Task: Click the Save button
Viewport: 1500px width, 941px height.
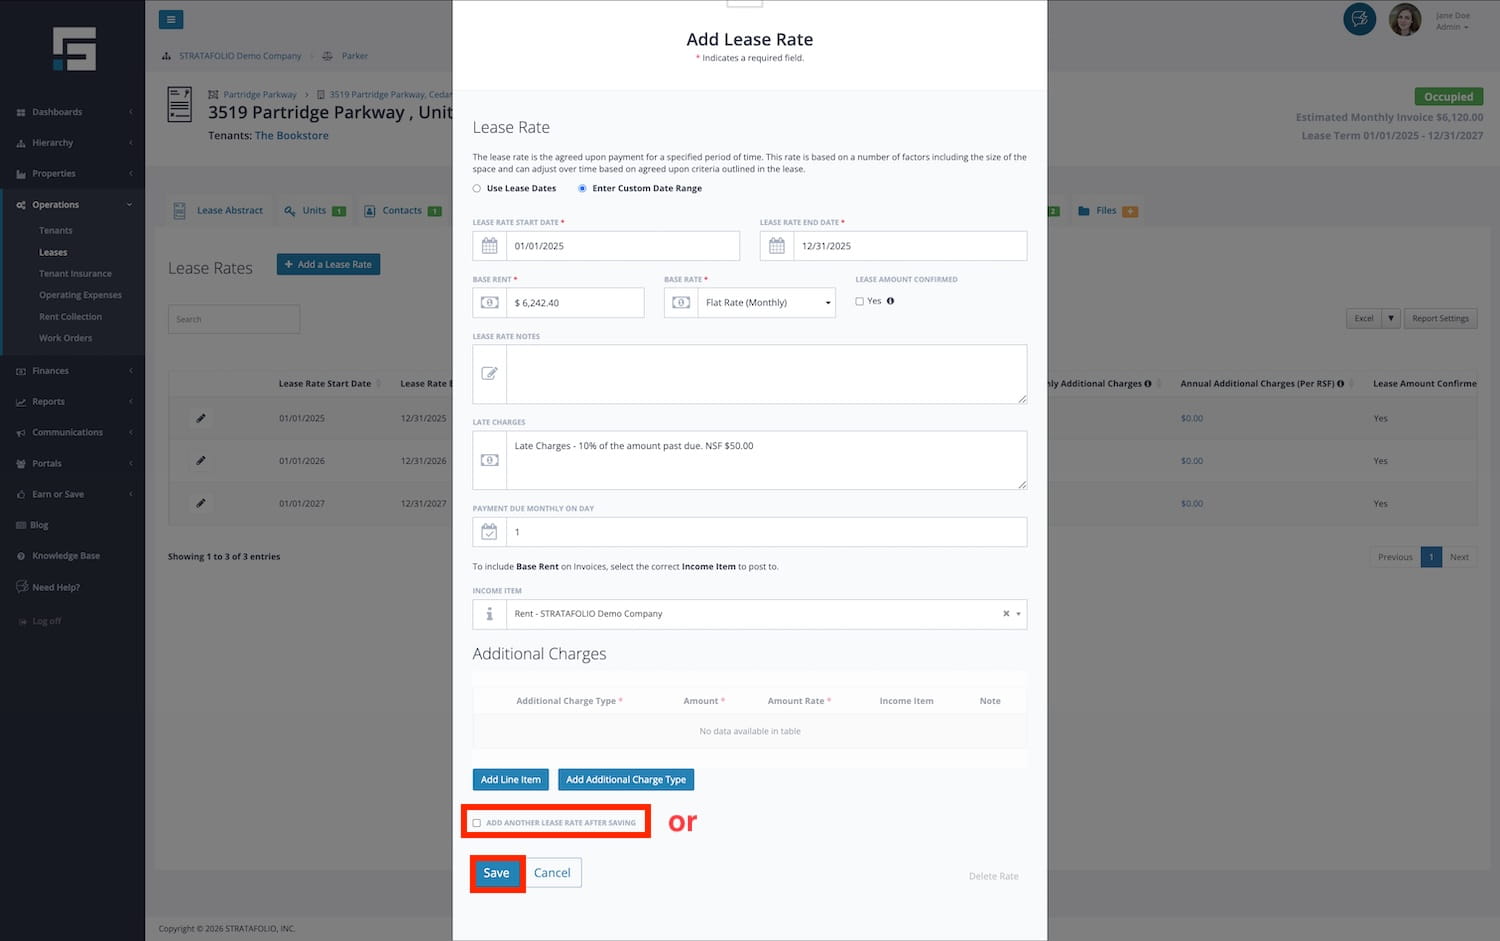Action: pyautogui.click(x=496, y=873)
